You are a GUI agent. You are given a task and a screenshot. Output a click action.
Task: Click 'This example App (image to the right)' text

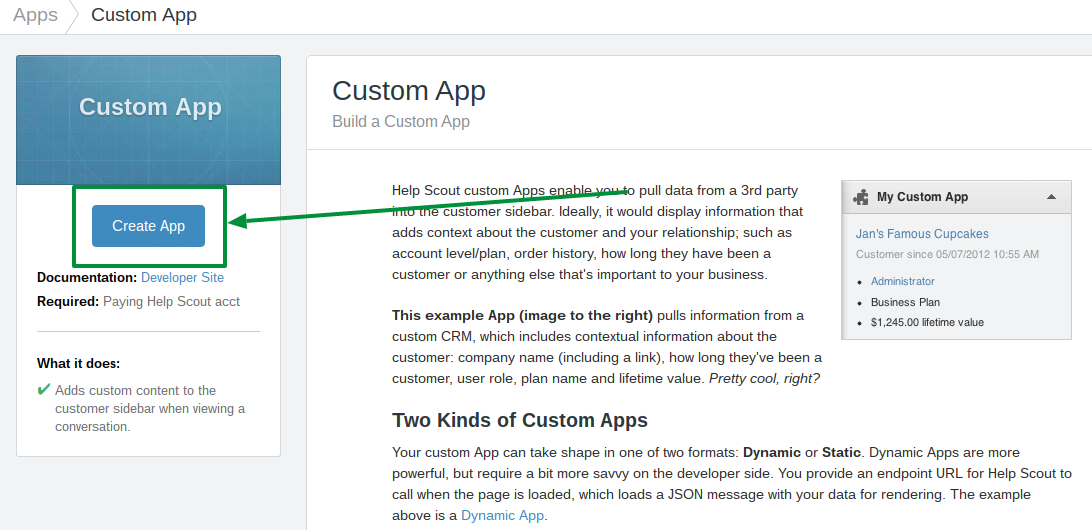pyautogui.click(x=522, y=315)
